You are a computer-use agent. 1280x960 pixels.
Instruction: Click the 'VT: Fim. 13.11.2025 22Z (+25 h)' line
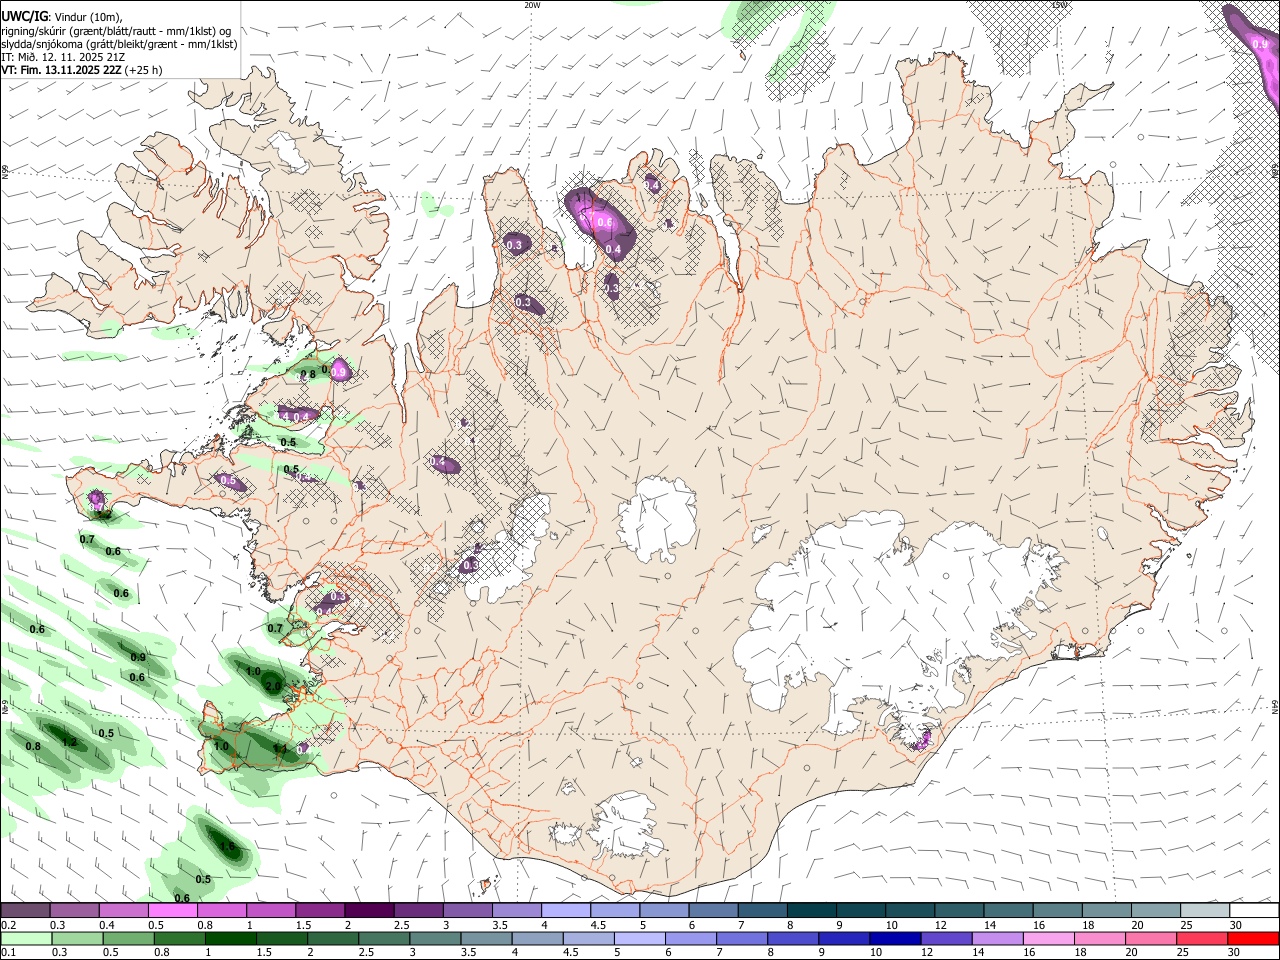point(82,70)
